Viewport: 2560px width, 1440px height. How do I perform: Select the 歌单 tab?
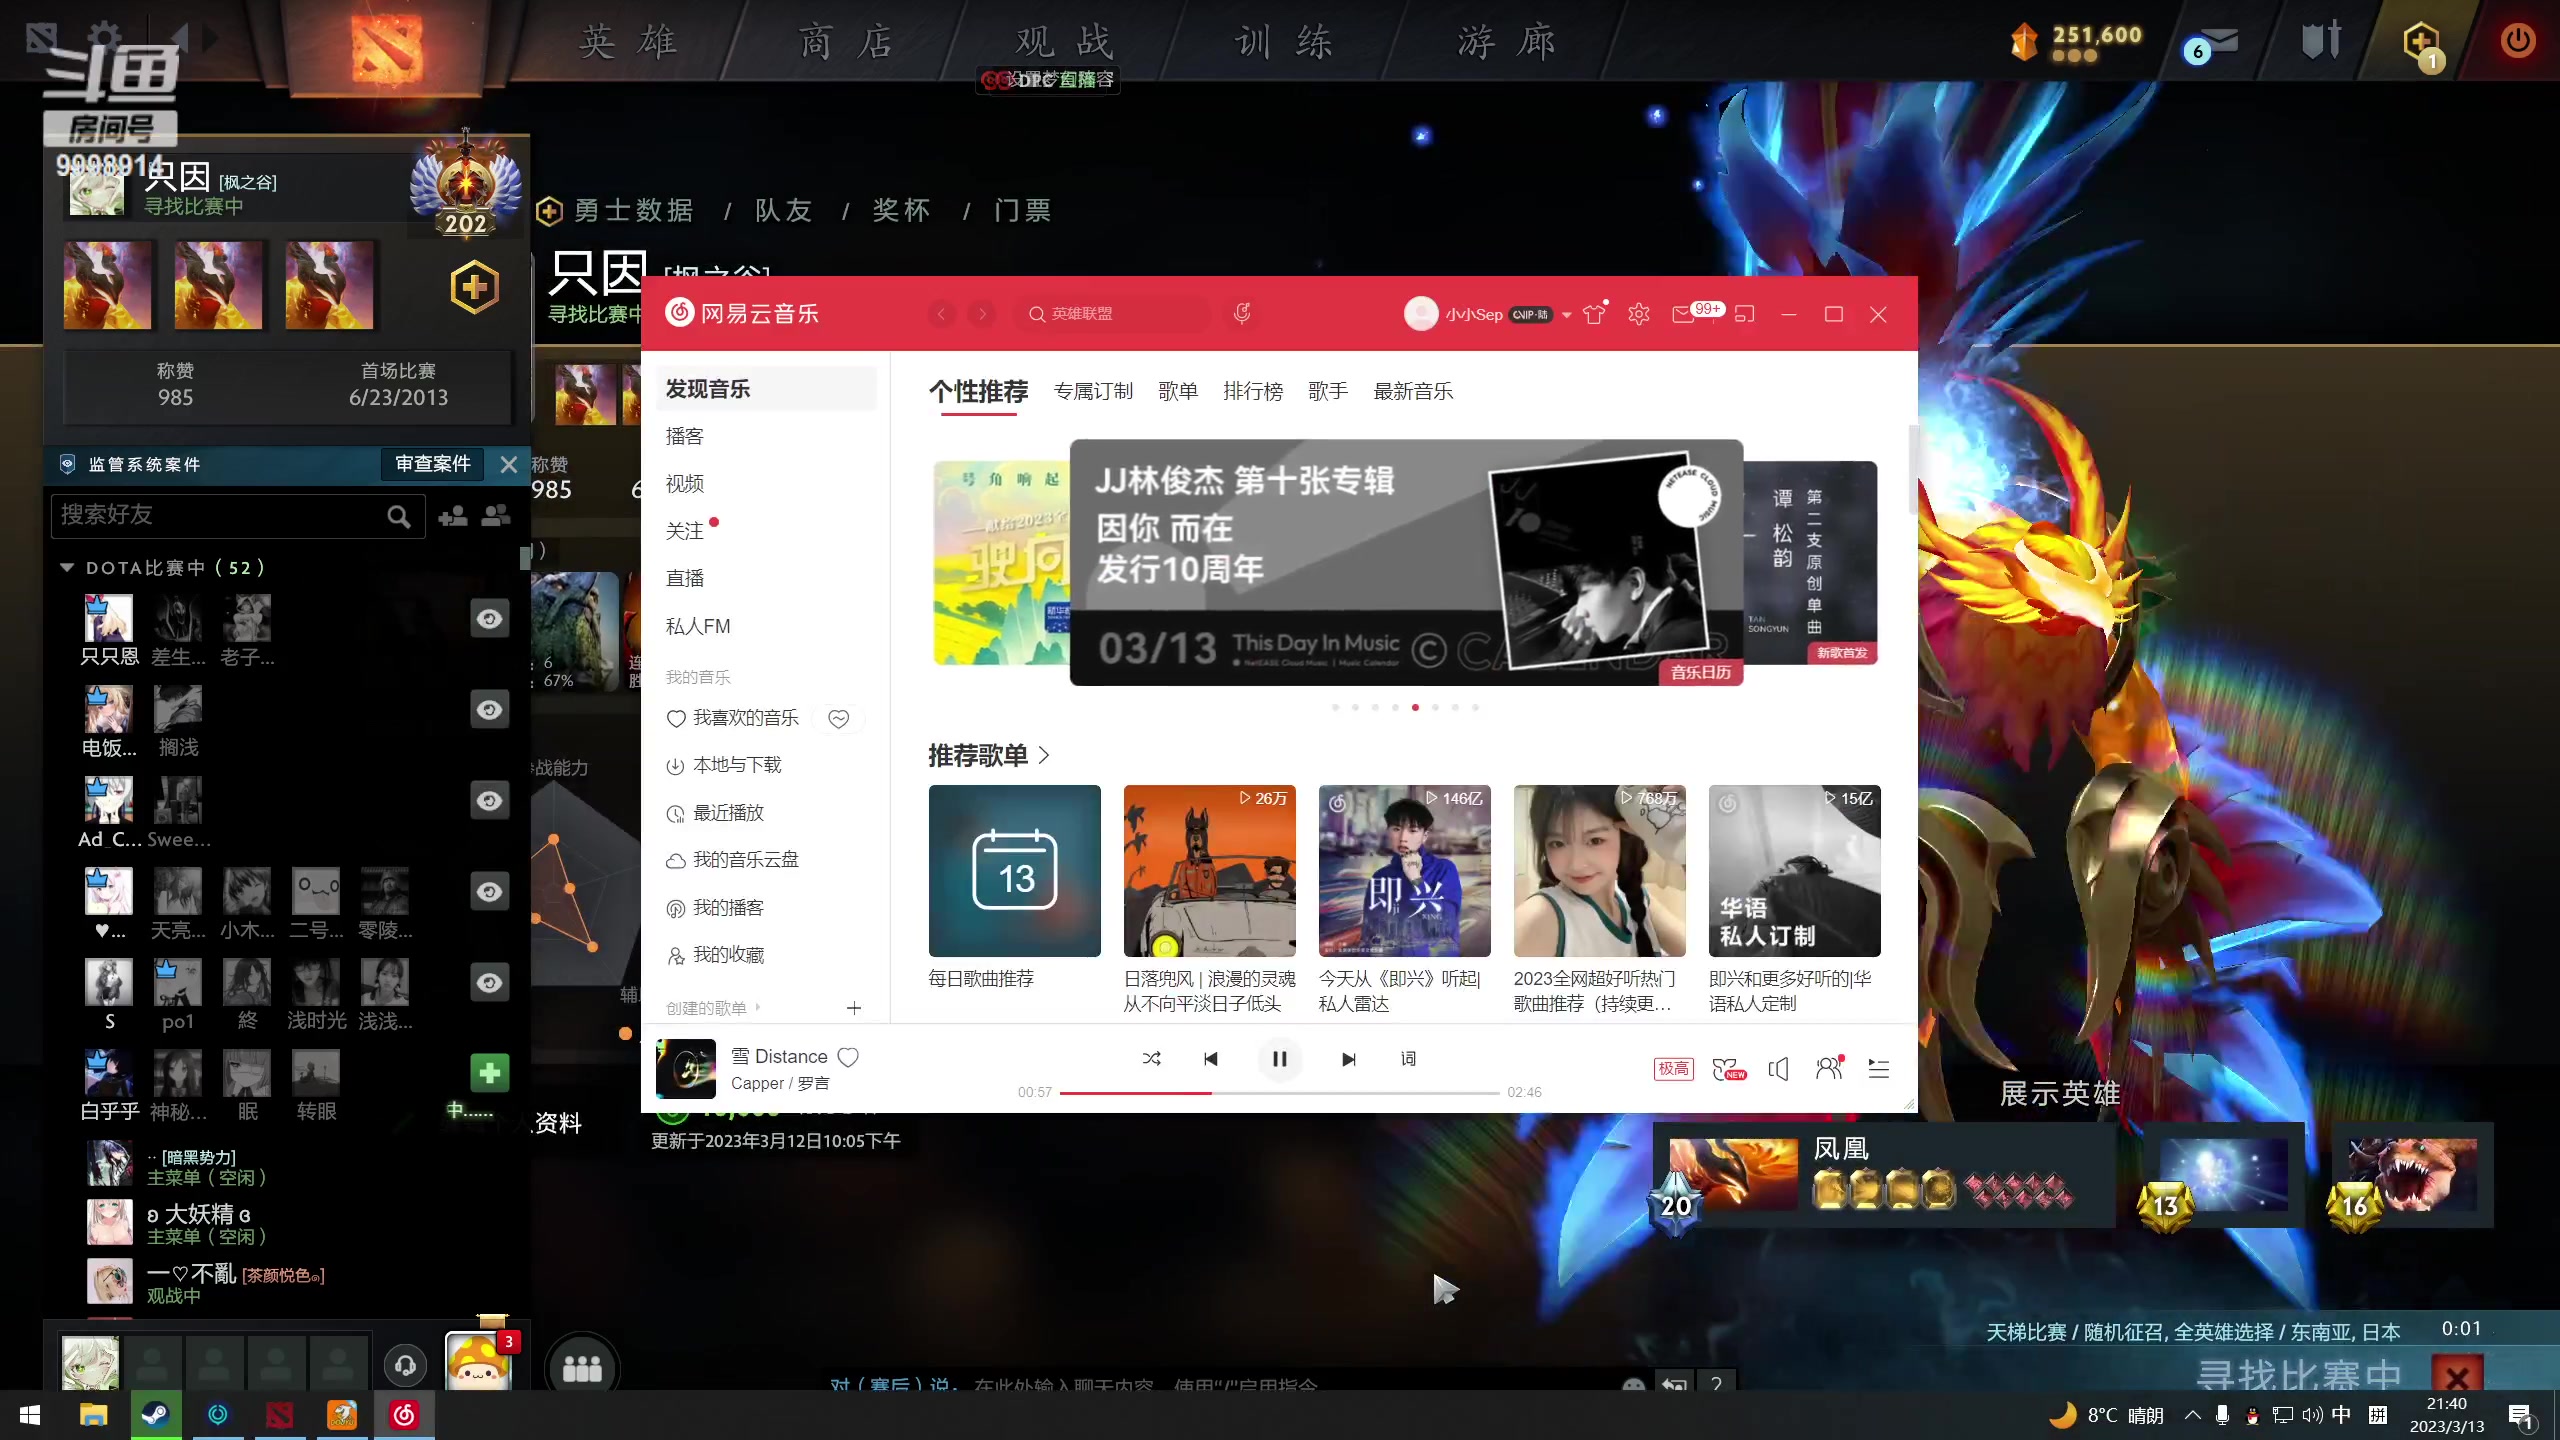point(1178,391)
